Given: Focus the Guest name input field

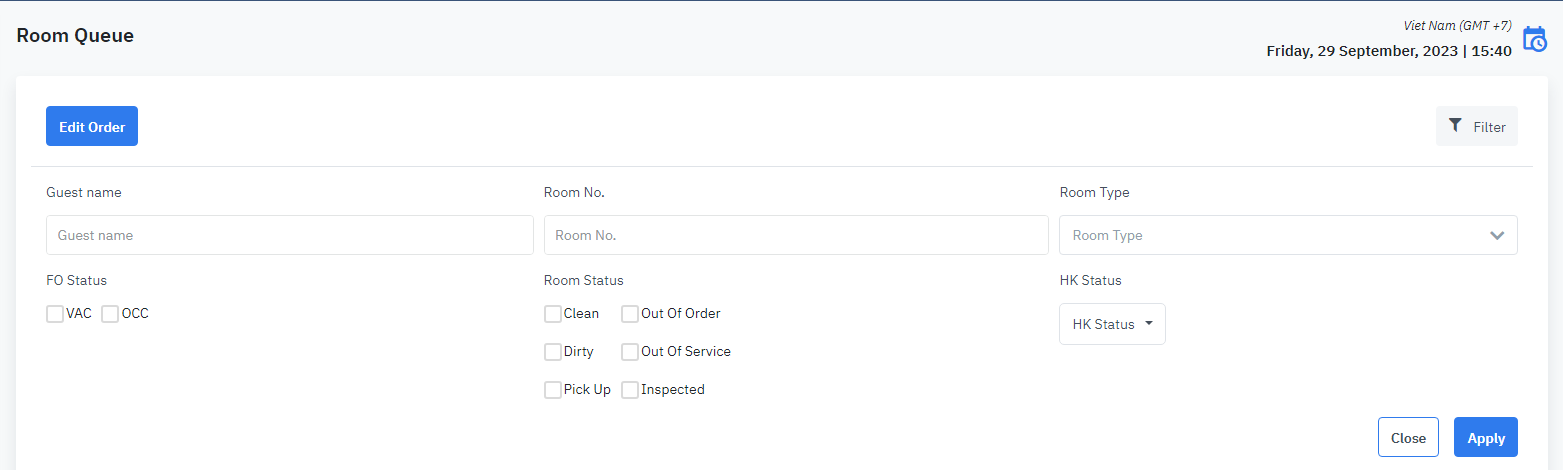Looking at the screenshot, I should [x=289, y=236].
